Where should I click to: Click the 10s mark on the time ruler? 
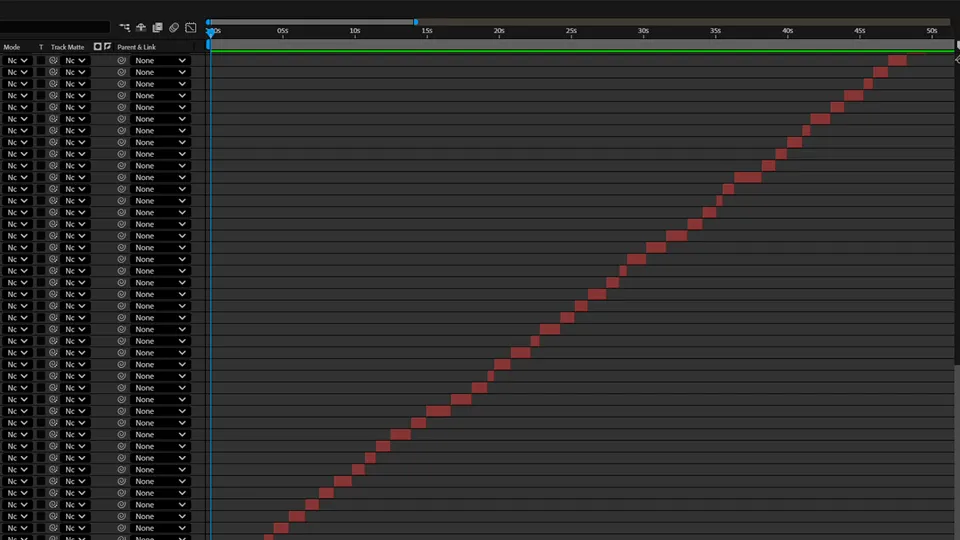[355, 31]
